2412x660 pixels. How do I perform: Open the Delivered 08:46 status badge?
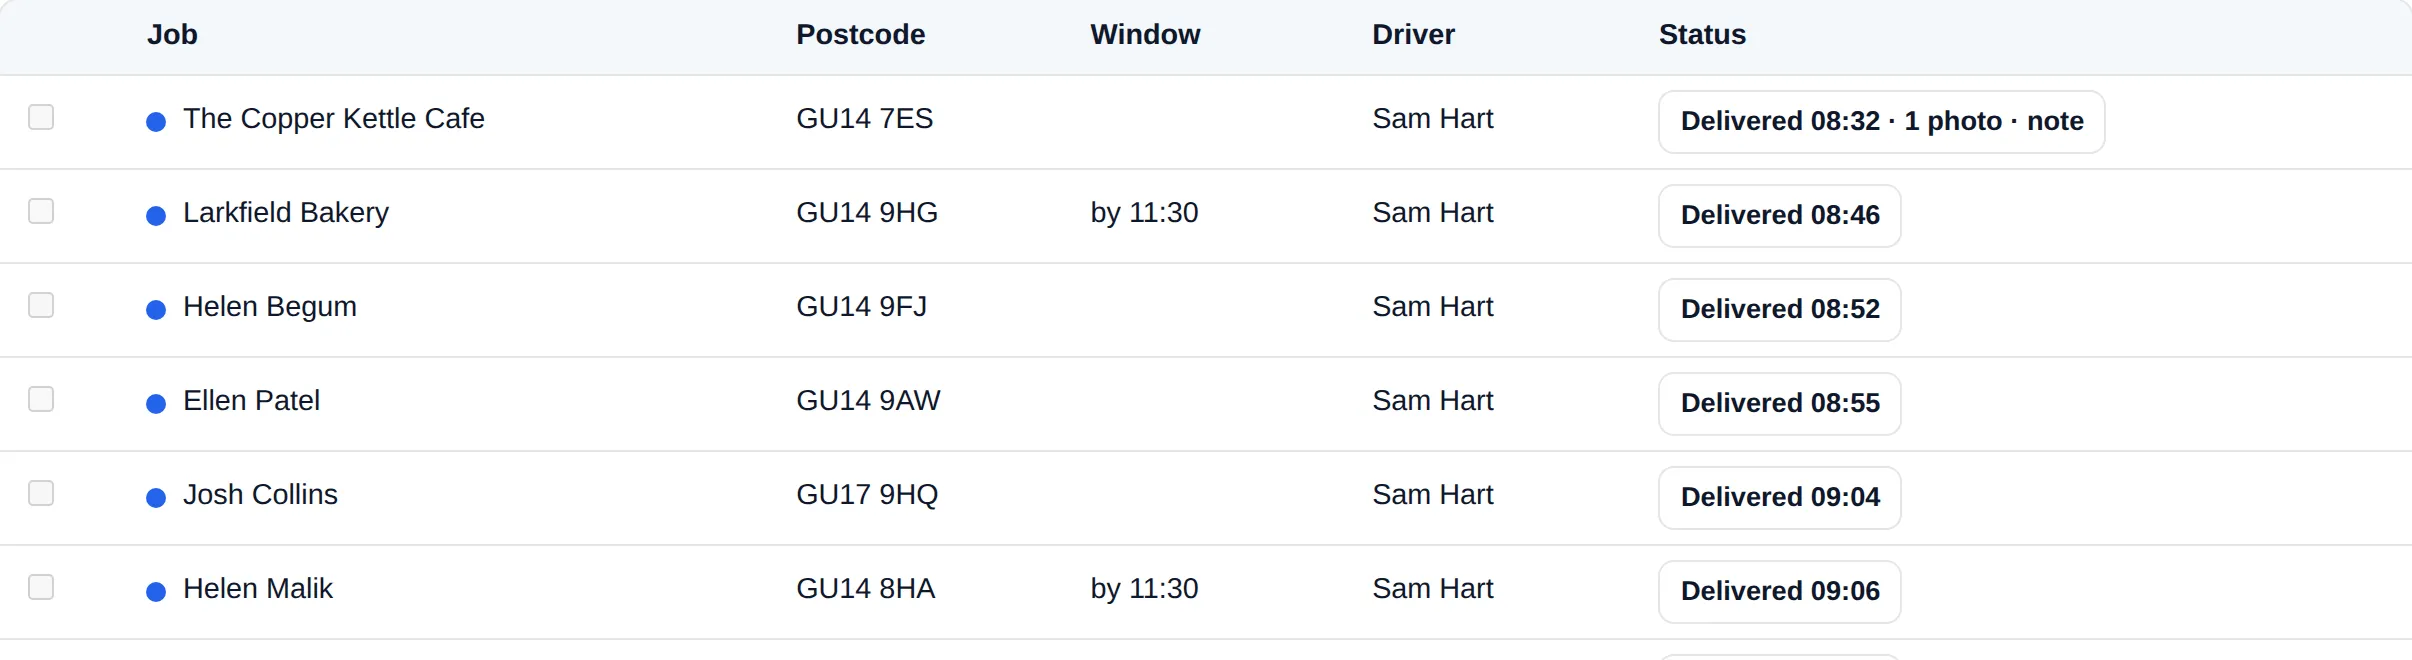(x=1779, y=216)
